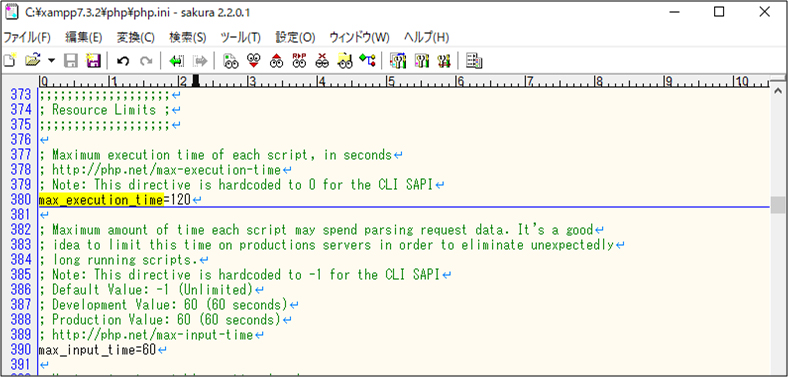Open the 検索(S) menu
The image size is (788, 377).
(x=187, y=37)
